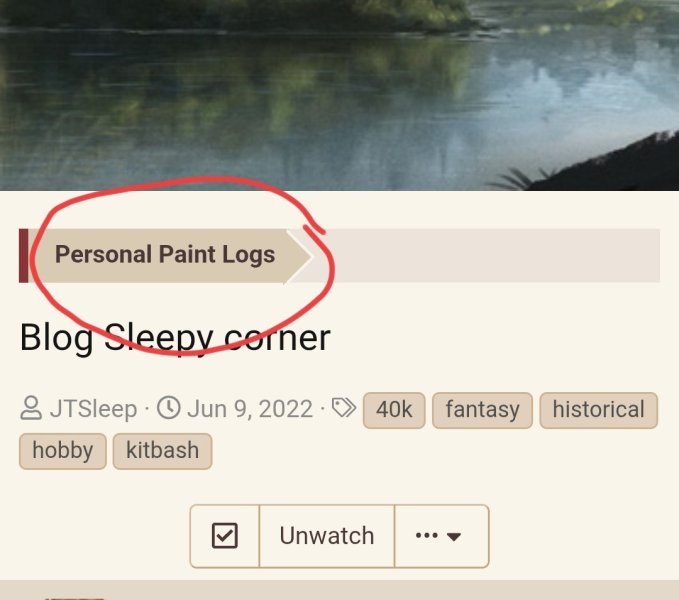
Task: Click the Blog Sleepy corner thread title
Action: (175, 338)
